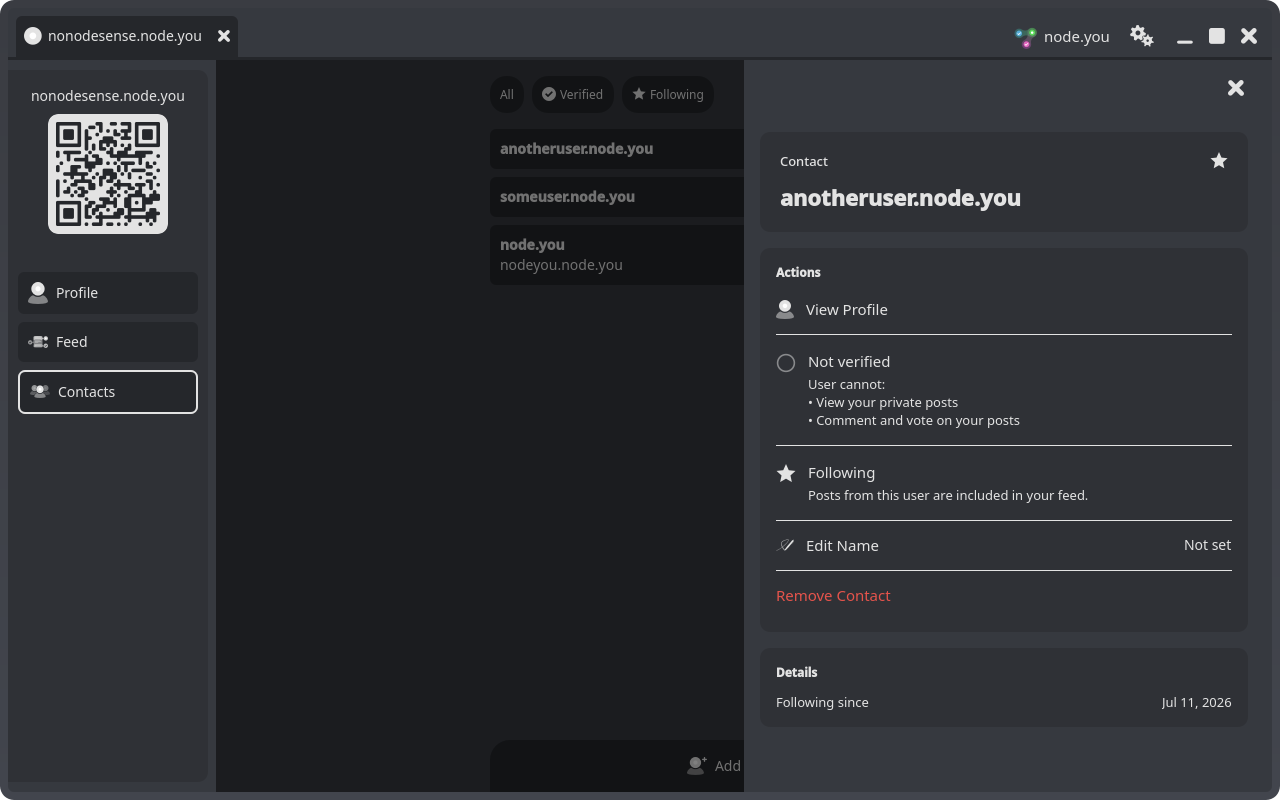
Task: Toggle the Following star
Action: pyautogui.click(x=786, y=473)
